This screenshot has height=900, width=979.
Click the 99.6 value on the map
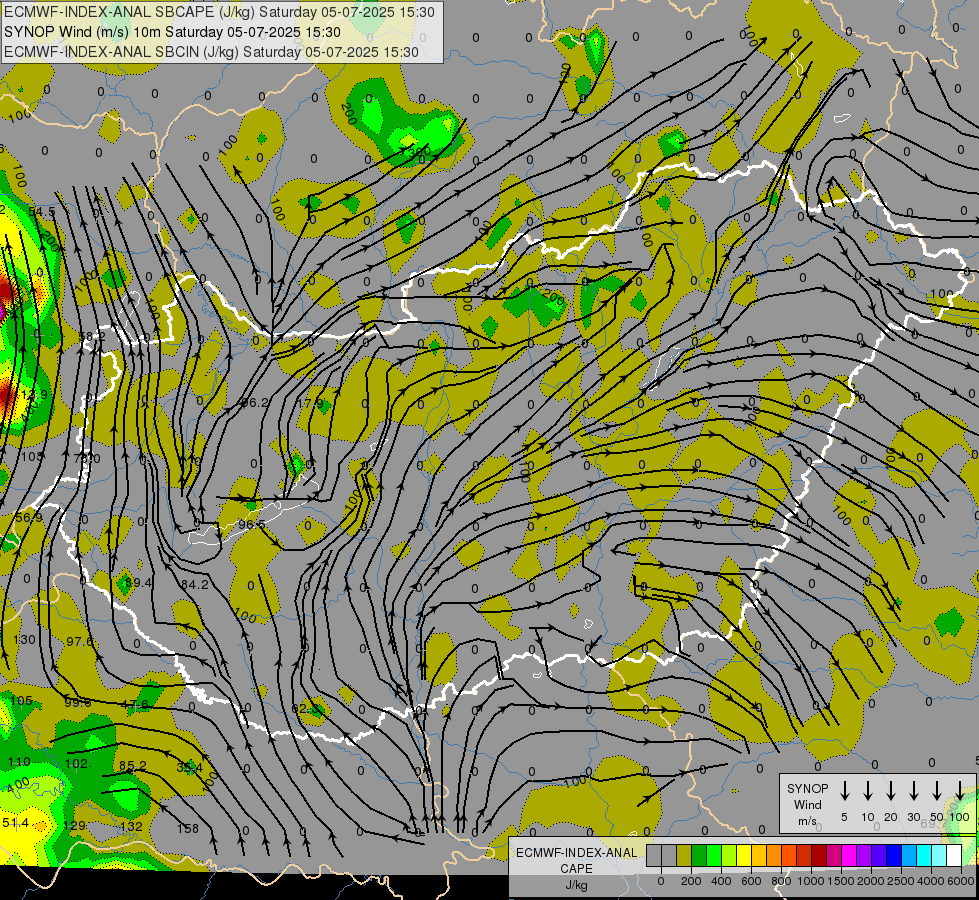[x=77, y=703]
